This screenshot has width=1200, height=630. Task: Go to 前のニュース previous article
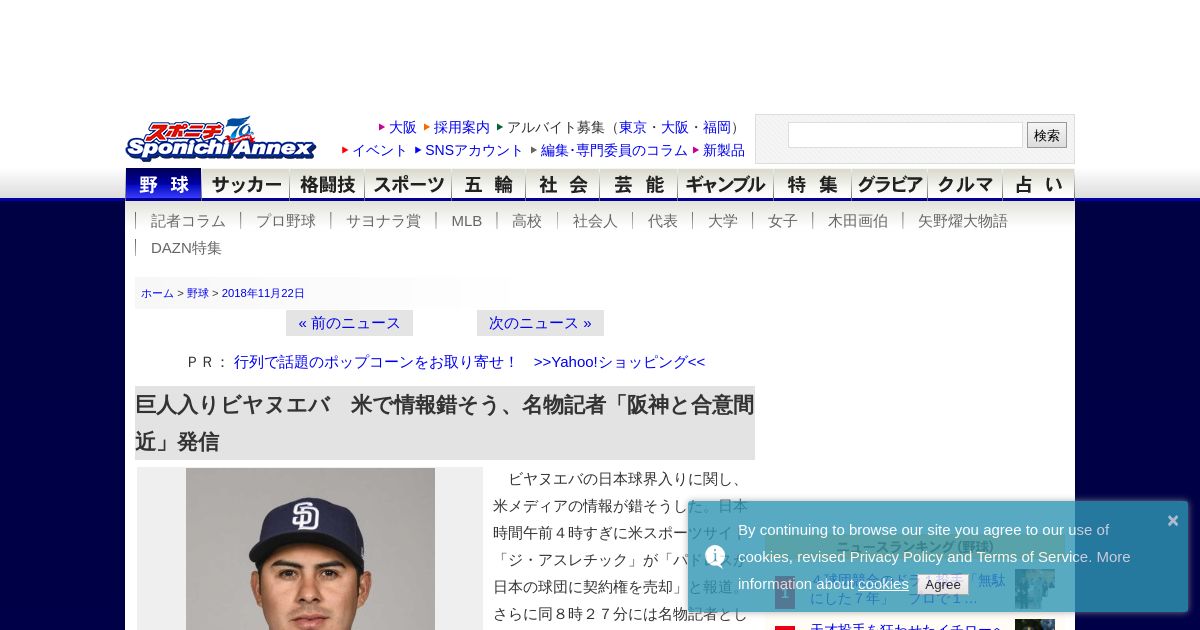[349, 323]
